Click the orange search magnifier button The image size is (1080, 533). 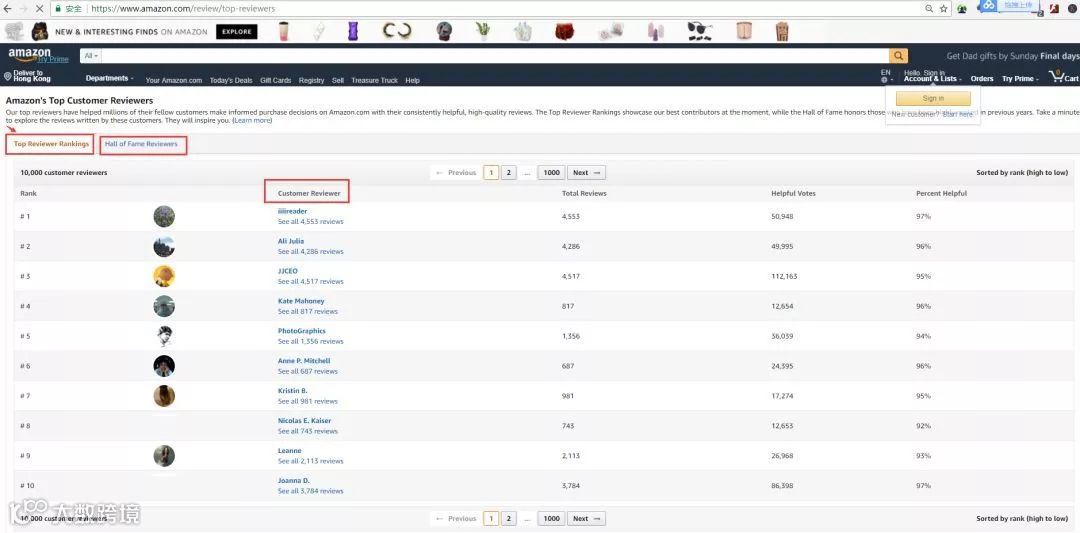click(898, 56)
